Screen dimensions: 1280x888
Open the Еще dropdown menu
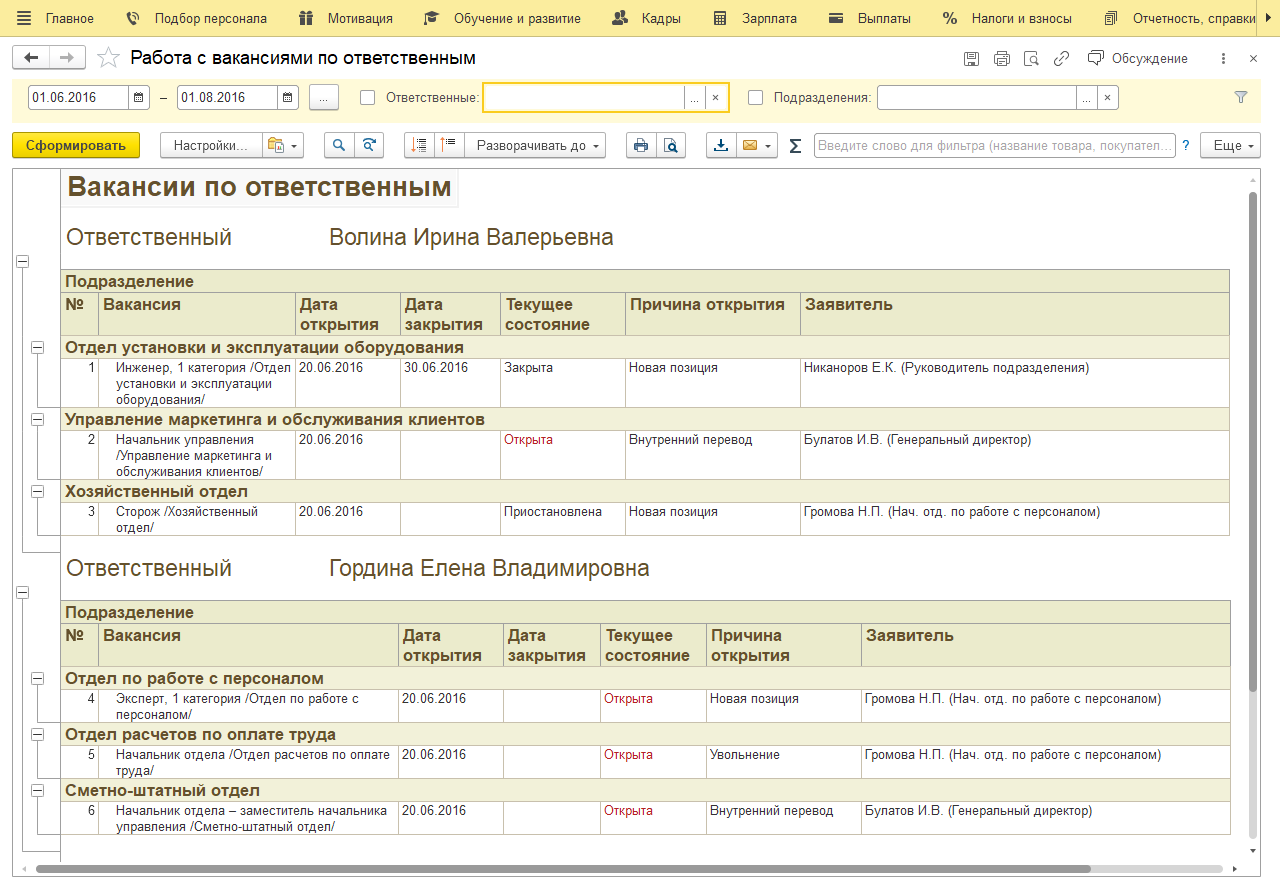pyautogui.click(x=1230, y=146)
